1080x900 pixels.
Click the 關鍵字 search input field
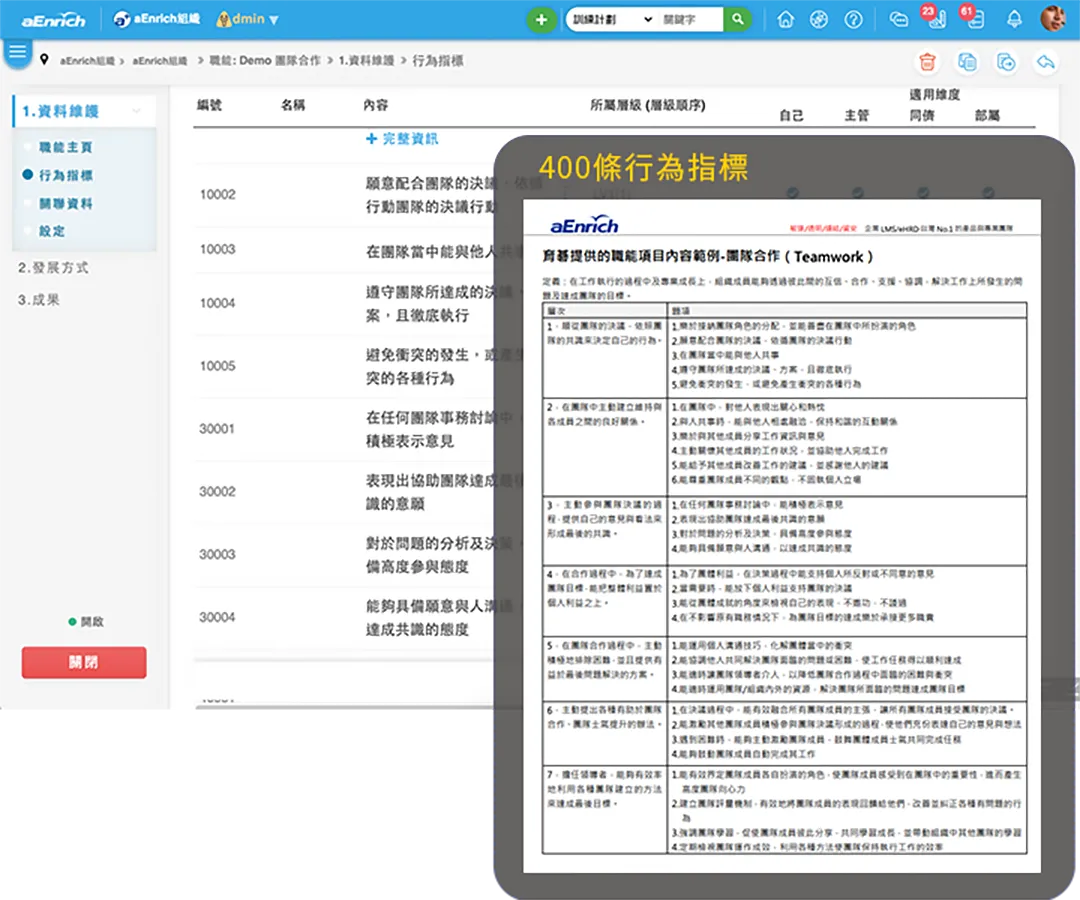click(x=690, y=19)
